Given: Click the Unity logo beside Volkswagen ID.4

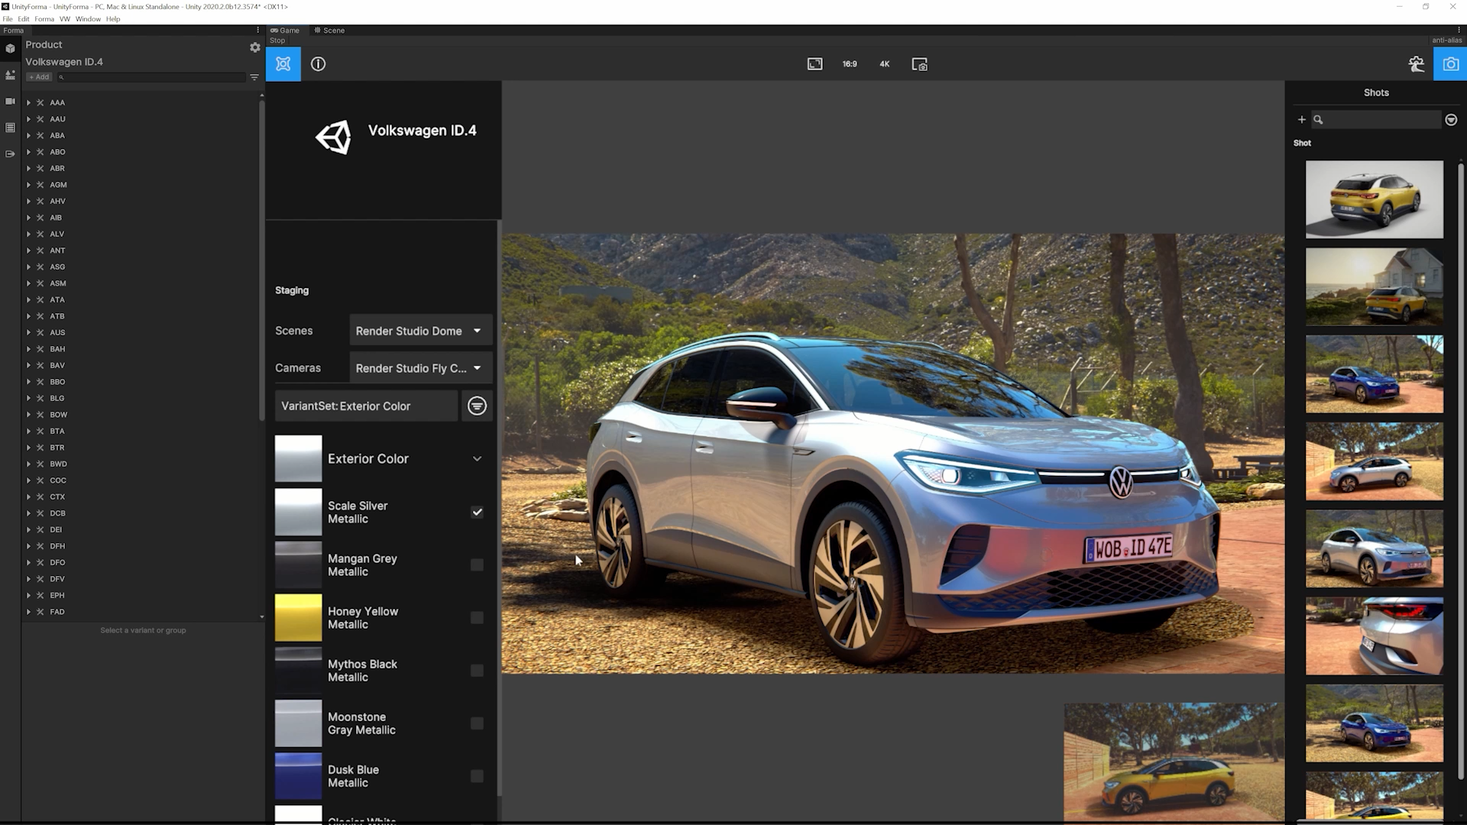Looking at the screenshot, I should pos(333,137).
